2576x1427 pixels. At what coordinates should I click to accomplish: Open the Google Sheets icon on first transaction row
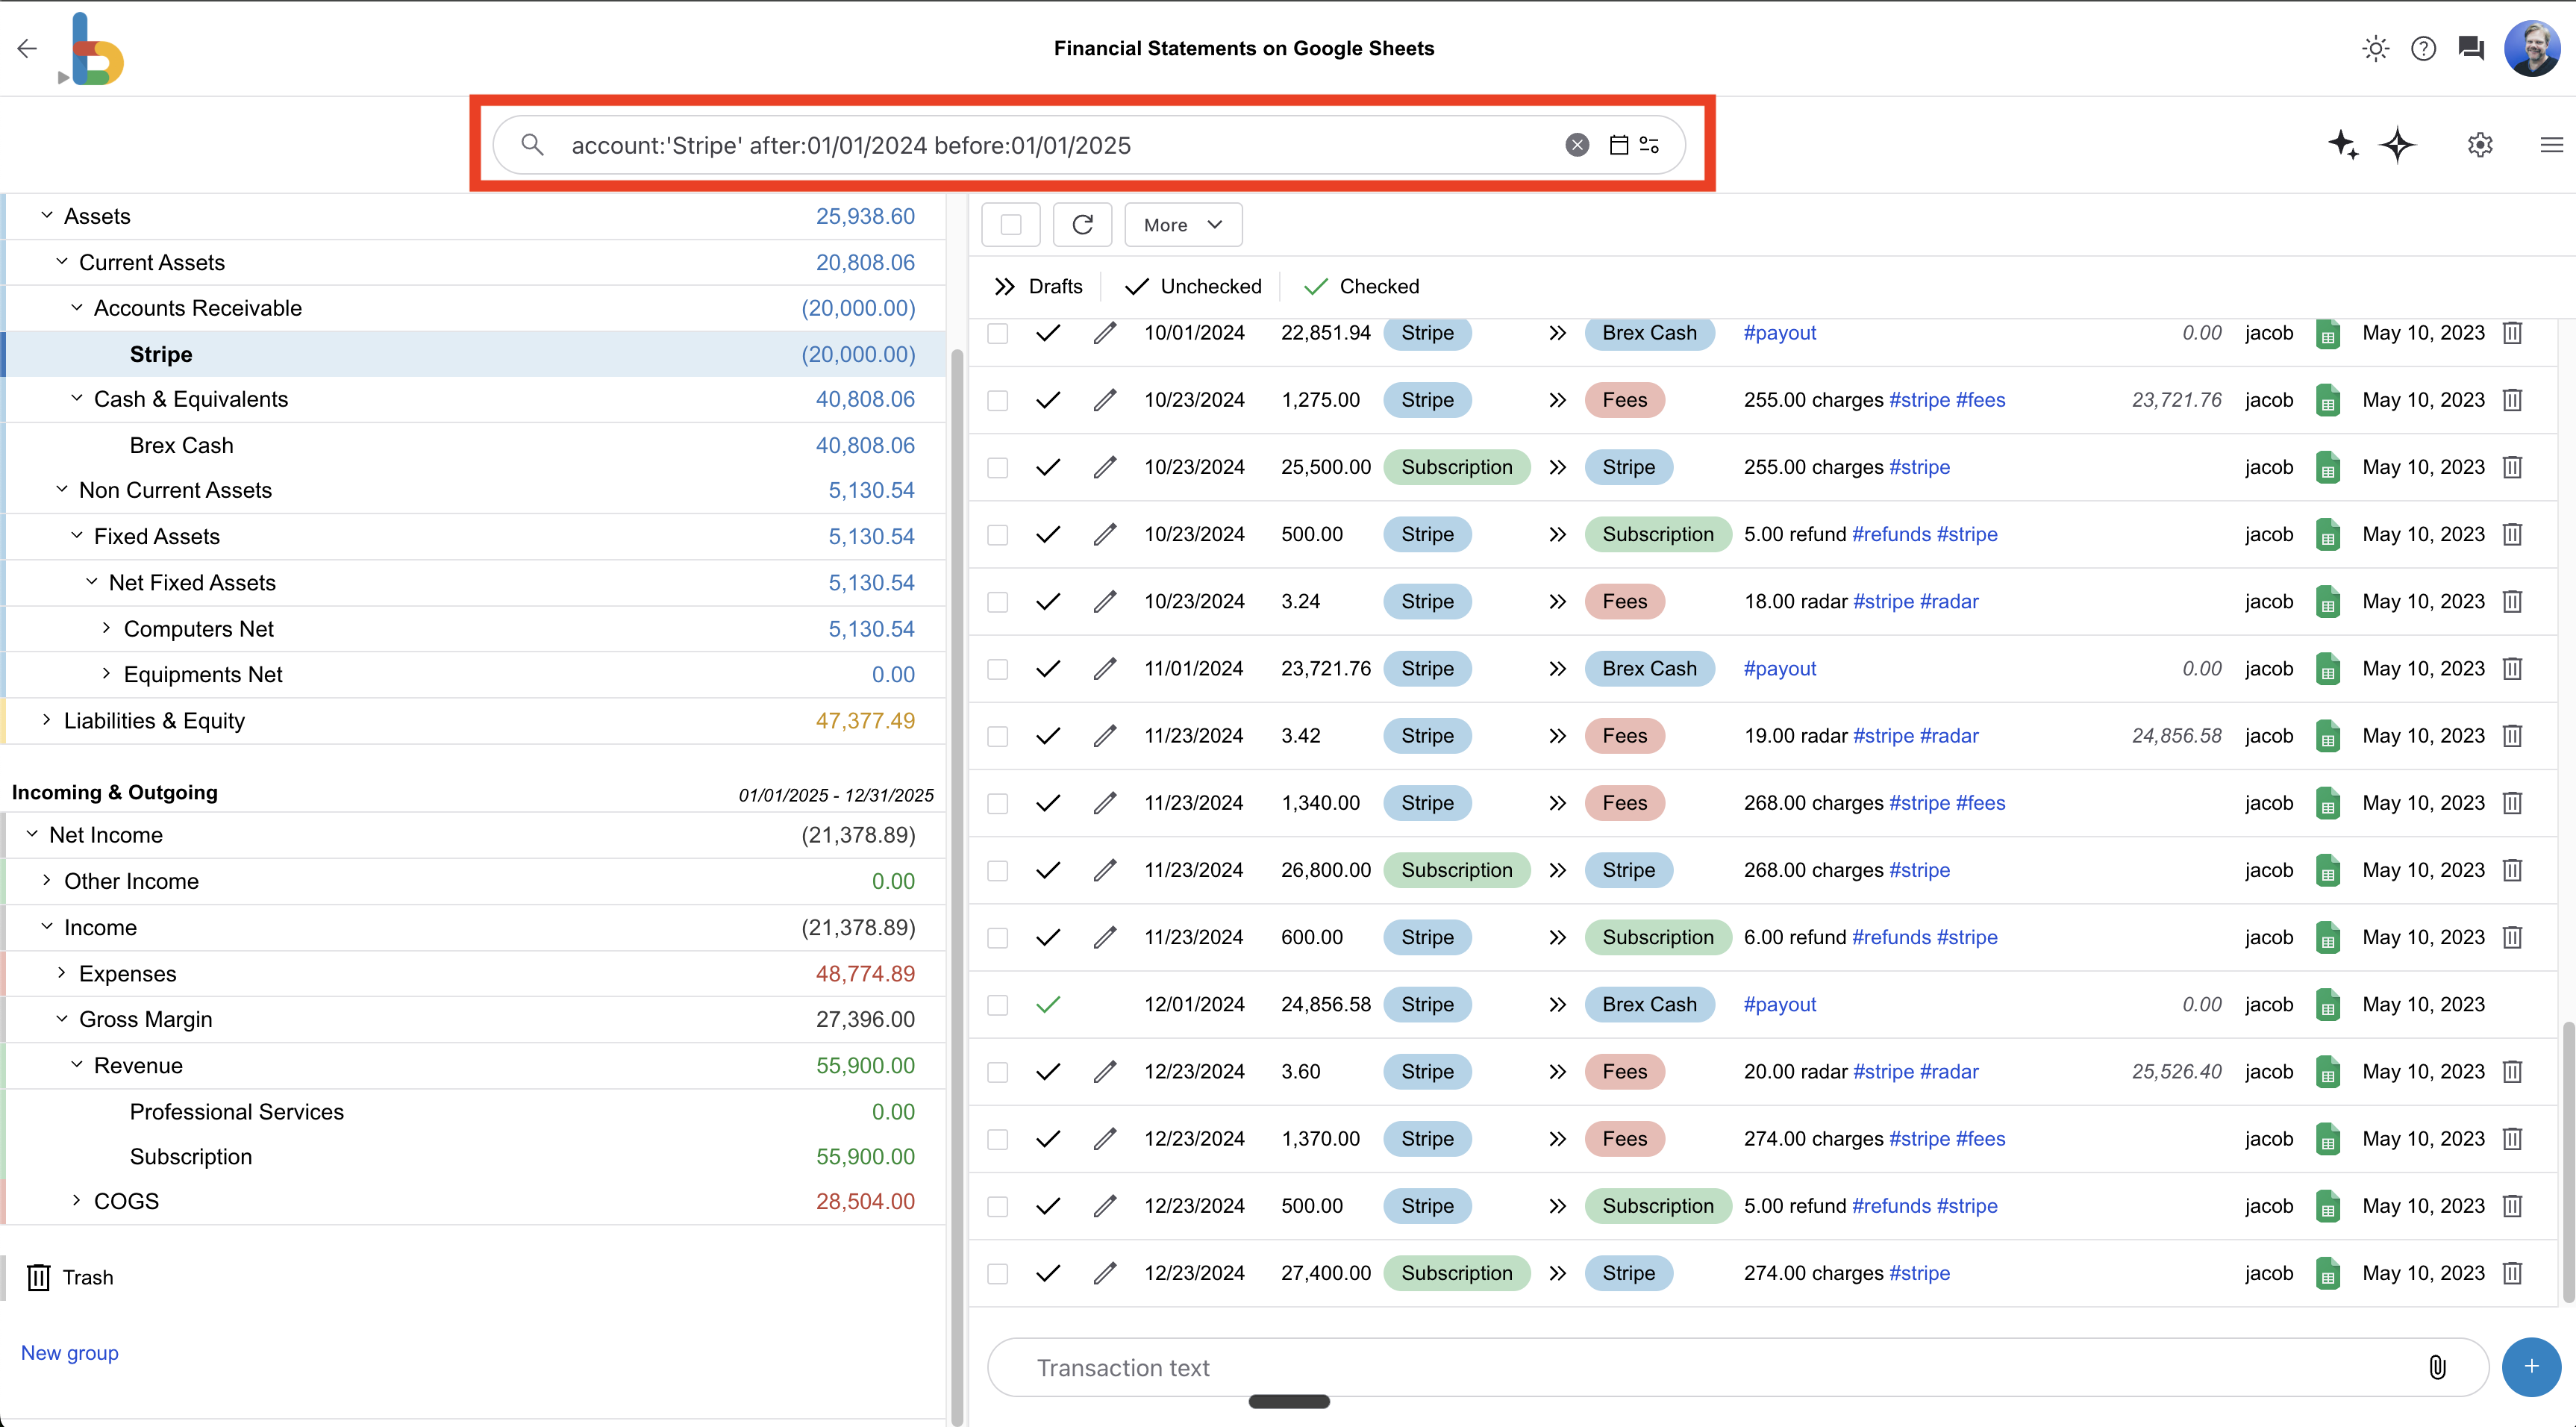click(x=2328, y=332)
